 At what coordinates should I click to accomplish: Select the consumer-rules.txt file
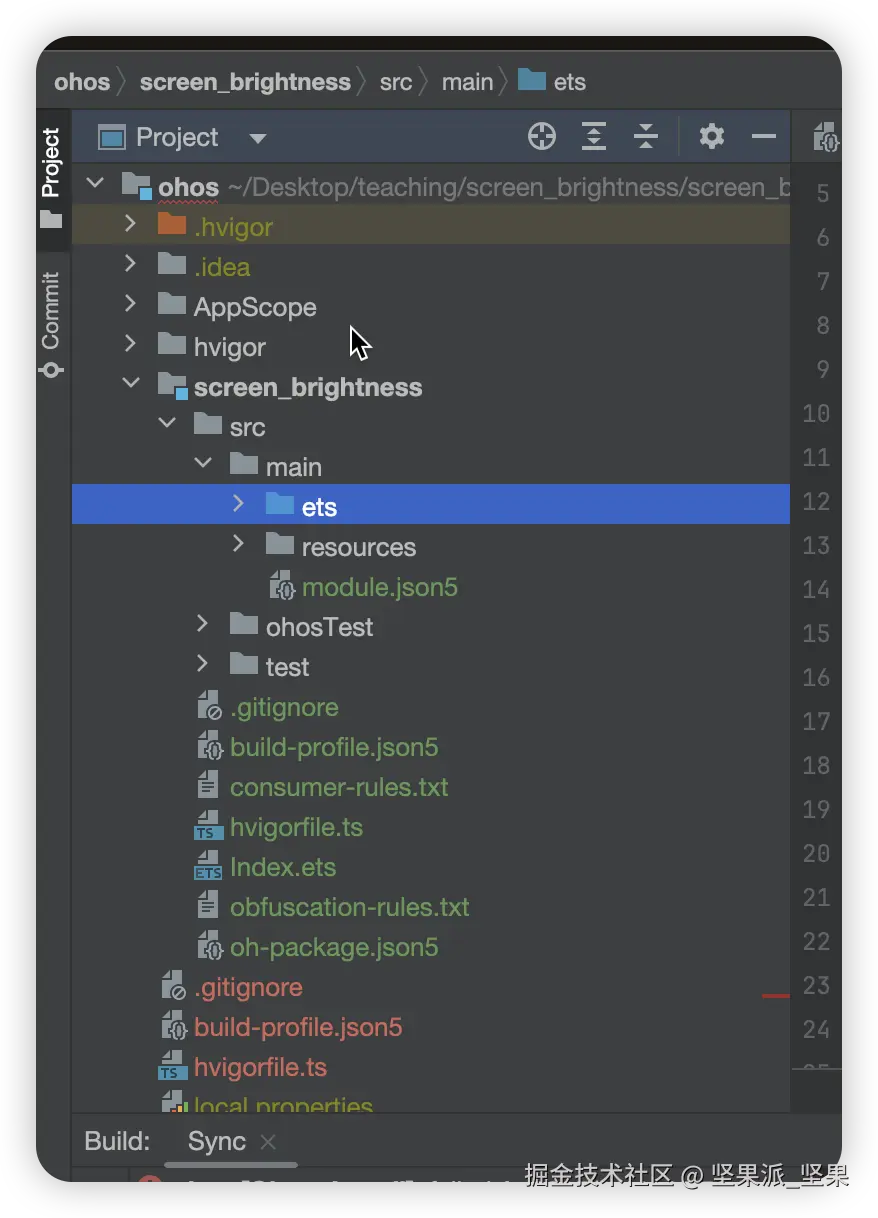pos(339,787)
